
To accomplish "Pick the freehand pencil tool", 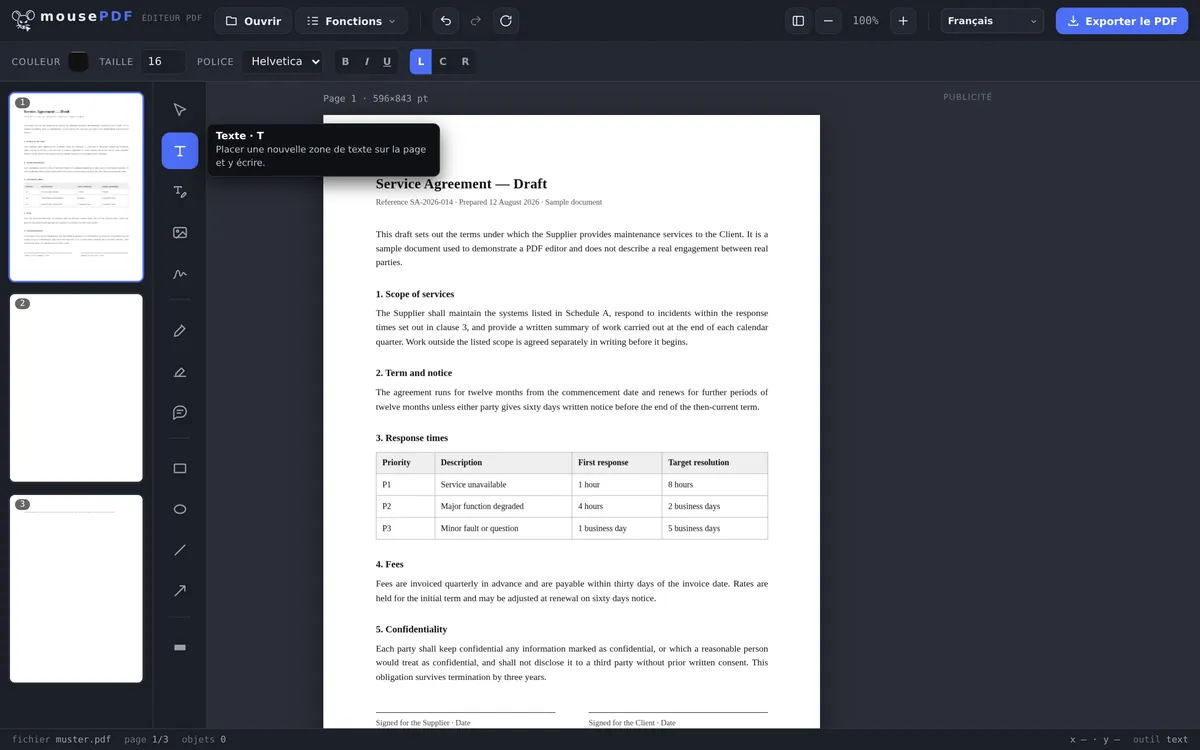I will click(180, 331).
